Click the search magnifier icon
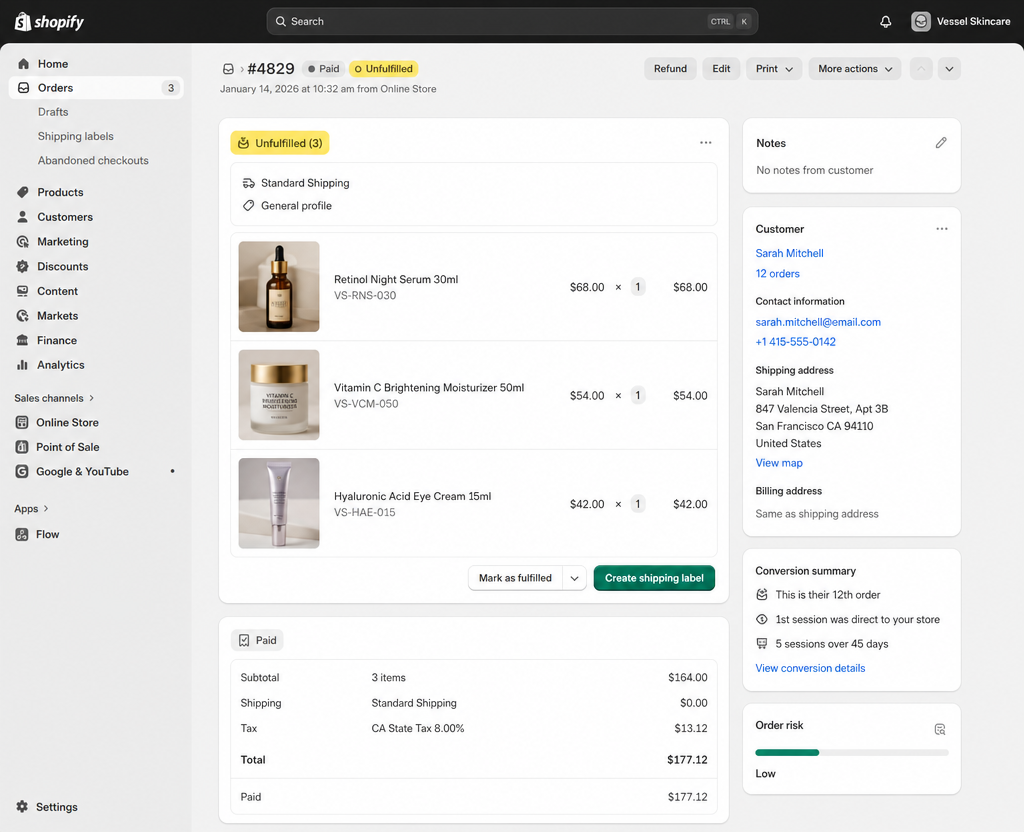Viewport: 1024px width, 832px height. pyautogui.click(x=281, y=22)
